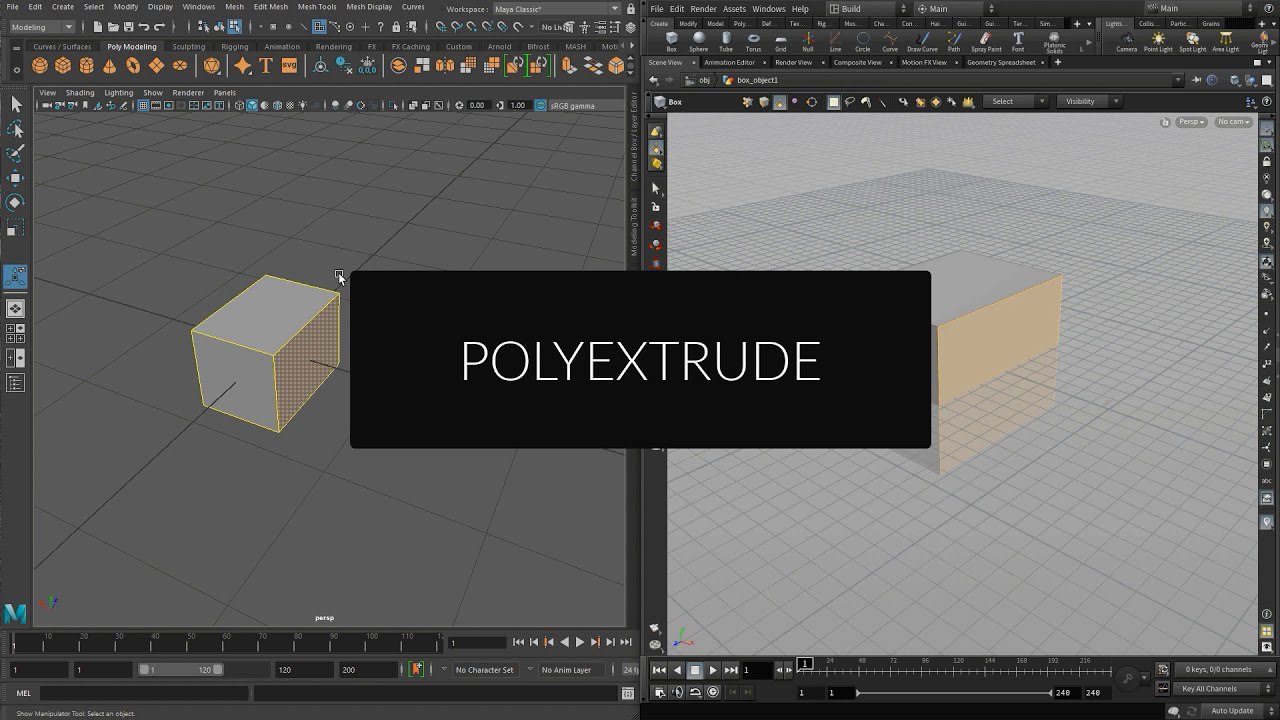Create a Box from Houdini shelf
Viewport: 1280px width, 720px height.
click(x=671, y=42)
